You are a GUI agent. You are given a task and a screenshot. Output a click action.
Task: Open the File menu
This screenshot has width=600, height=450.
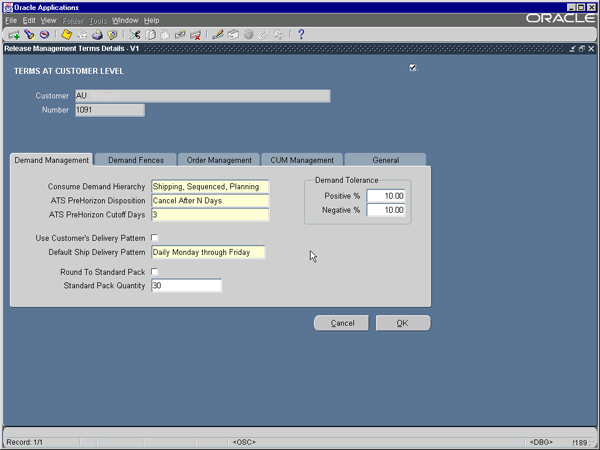(x=11, y=20)
